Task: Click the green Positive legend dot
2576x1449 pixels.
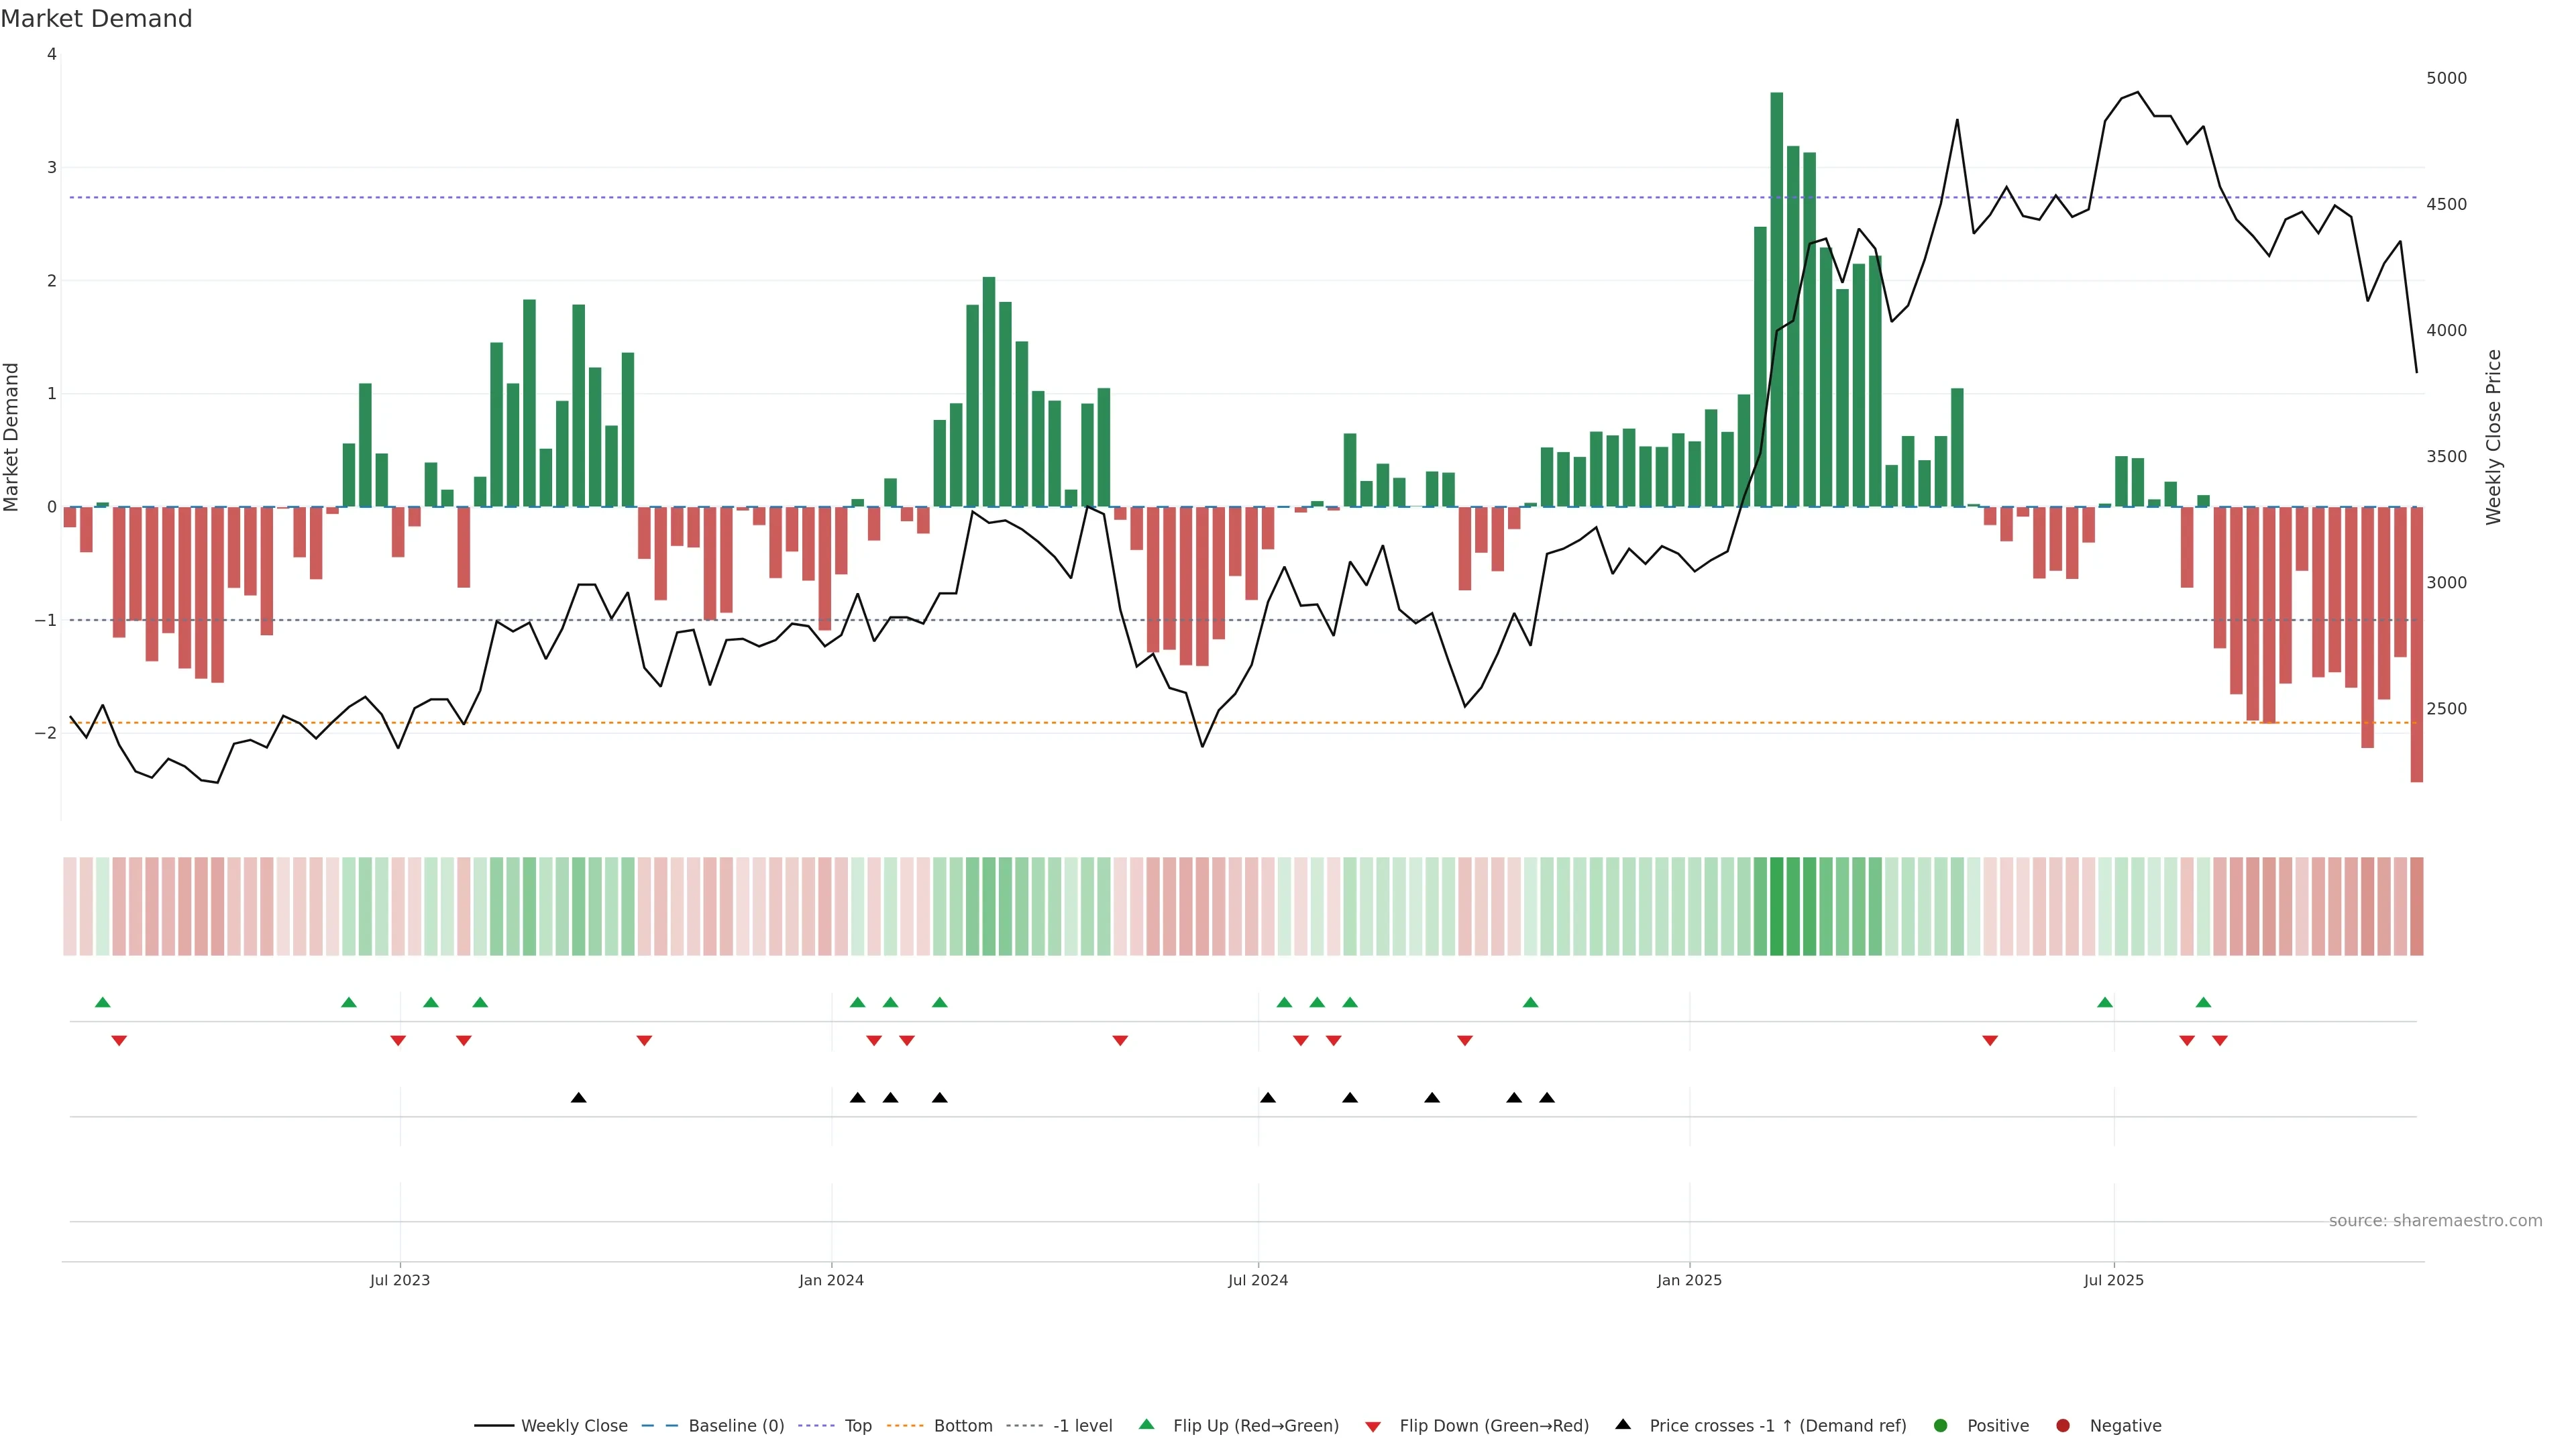Action: pyautogui.click(x=1940, y=1426)
